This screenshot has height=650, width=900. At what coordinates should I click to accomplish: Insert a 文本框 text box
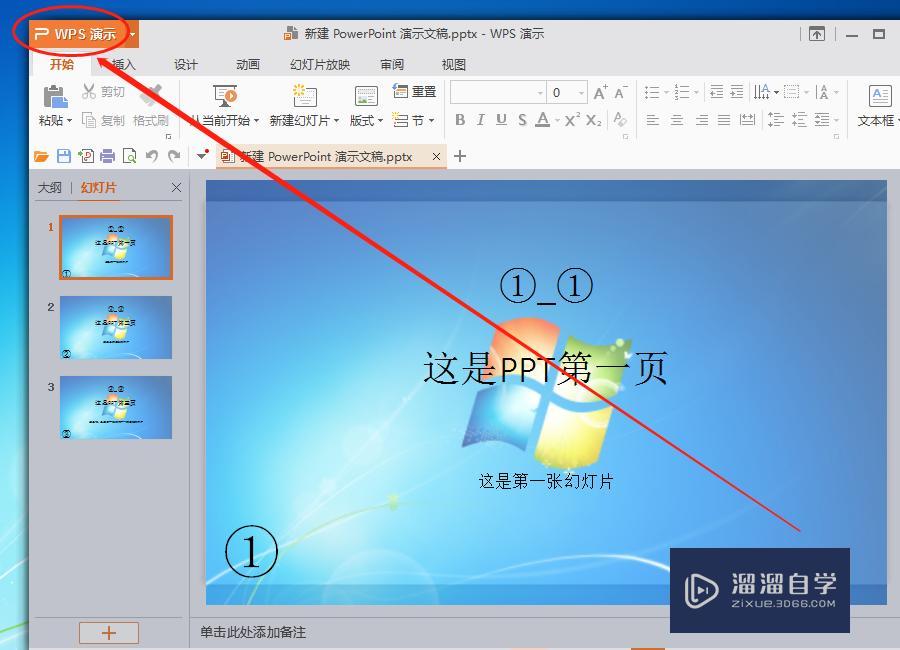click(x=878, y=106)
